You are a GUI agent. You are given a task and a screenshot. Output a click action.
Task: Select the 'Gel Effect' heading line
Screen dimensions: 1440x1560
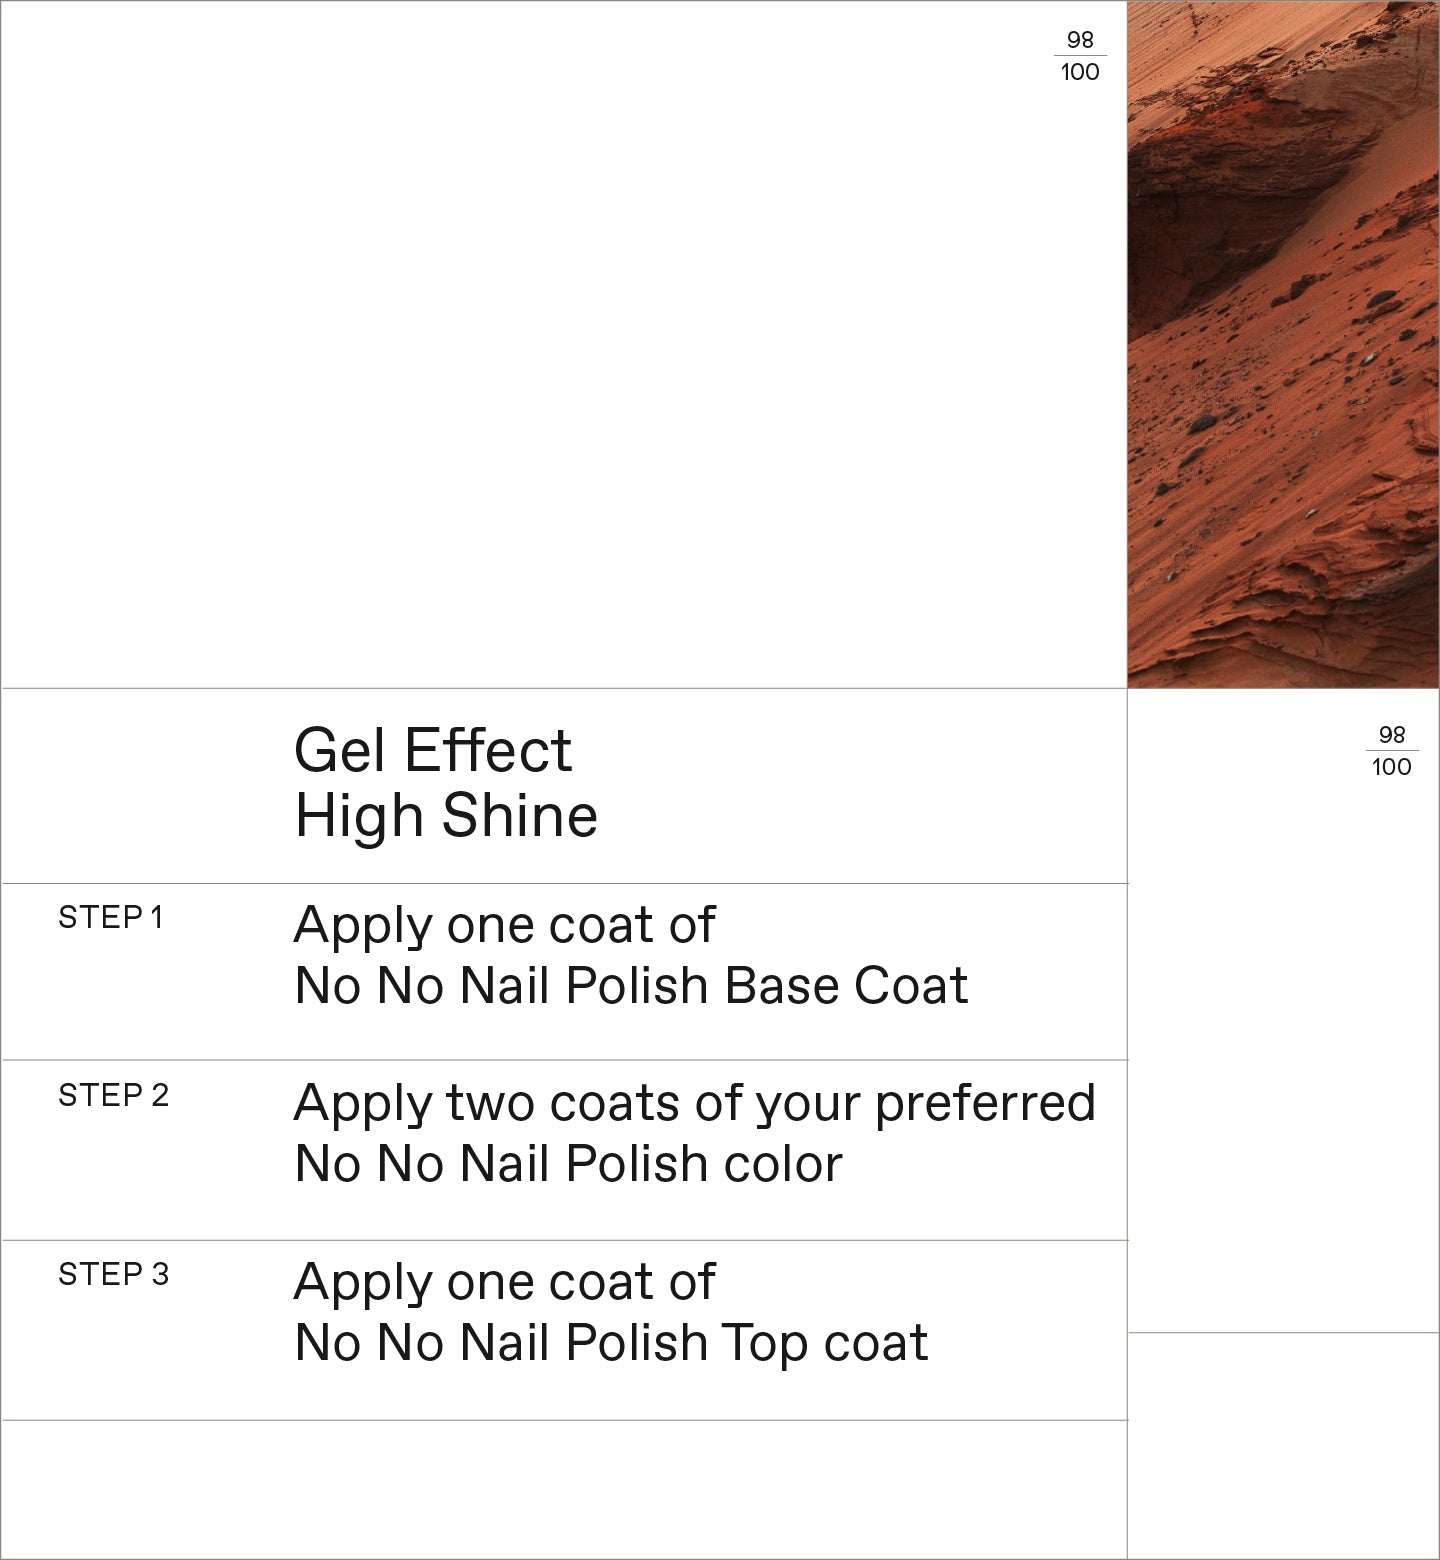pos(432,750)
